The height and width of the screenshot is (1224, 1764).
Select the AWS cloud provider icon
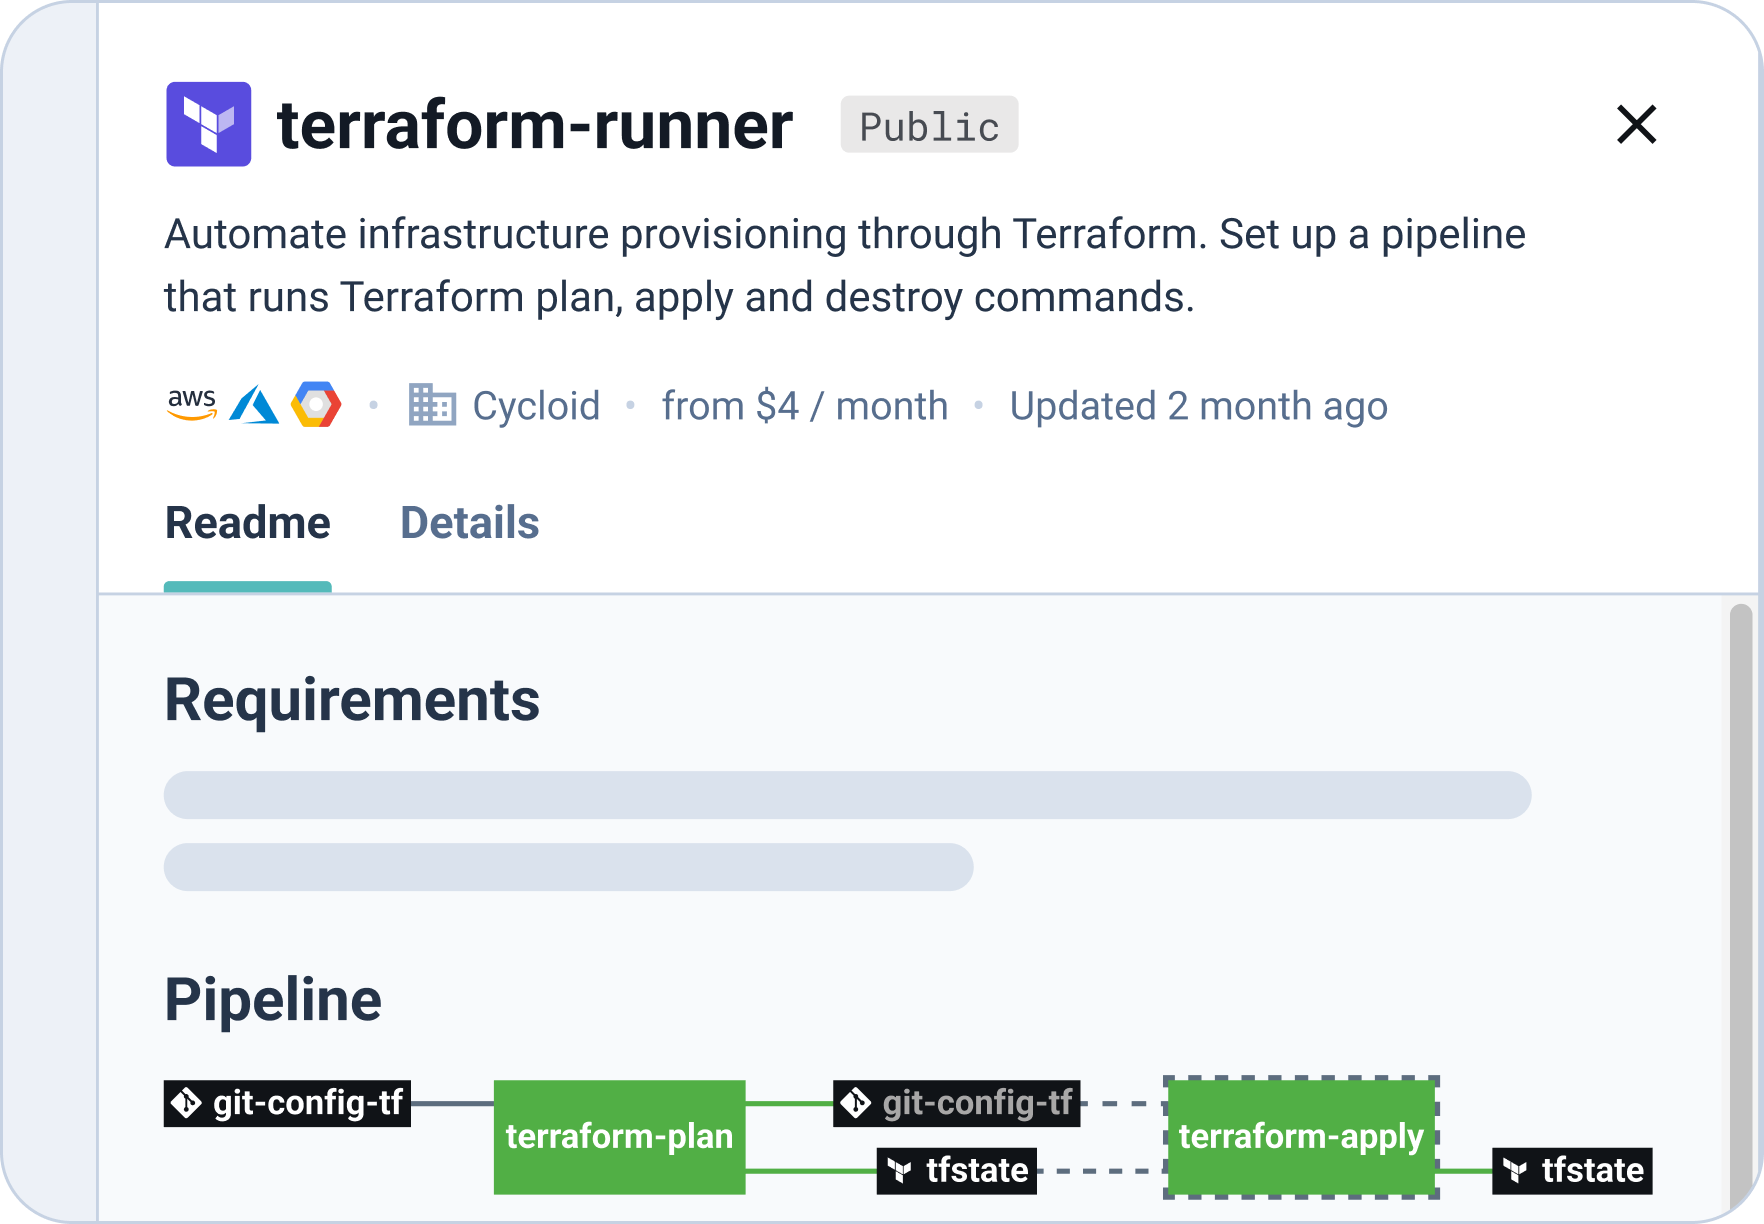pos(193,404)
